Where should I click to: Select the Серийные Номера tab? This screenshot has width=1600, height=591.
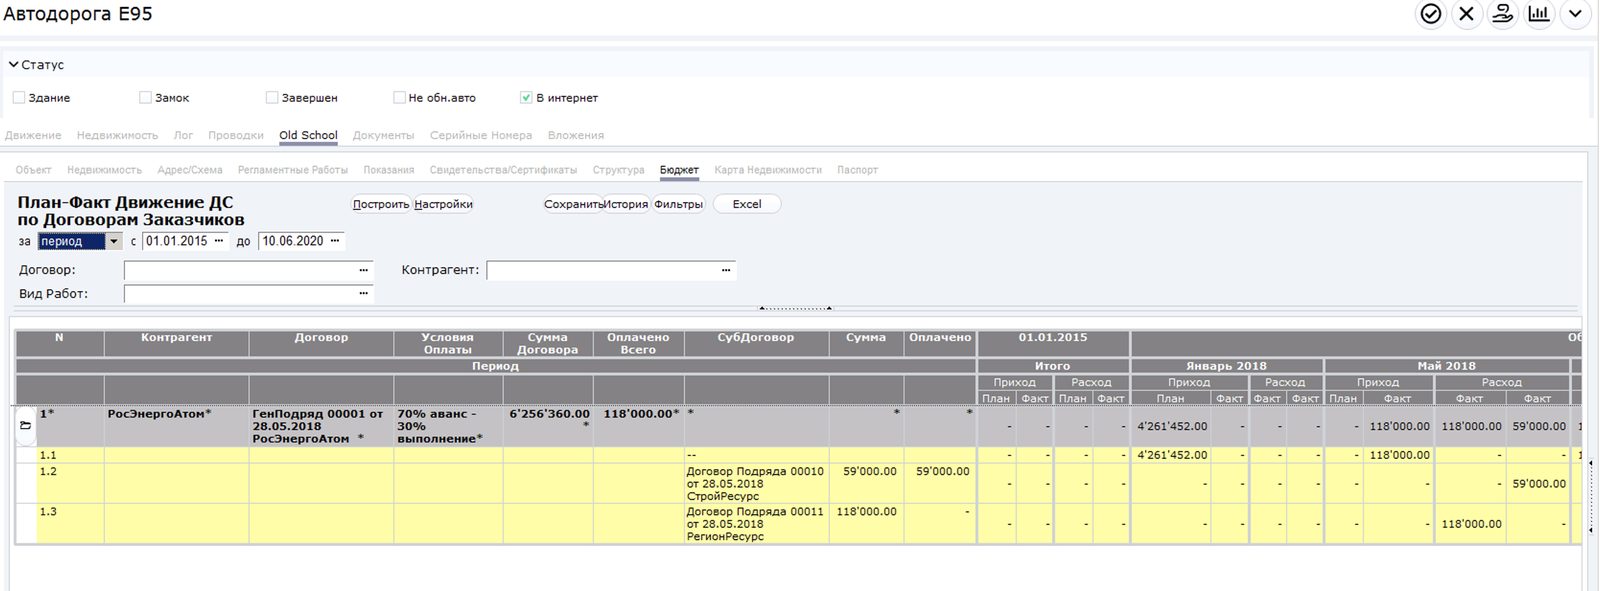(481, 136)
